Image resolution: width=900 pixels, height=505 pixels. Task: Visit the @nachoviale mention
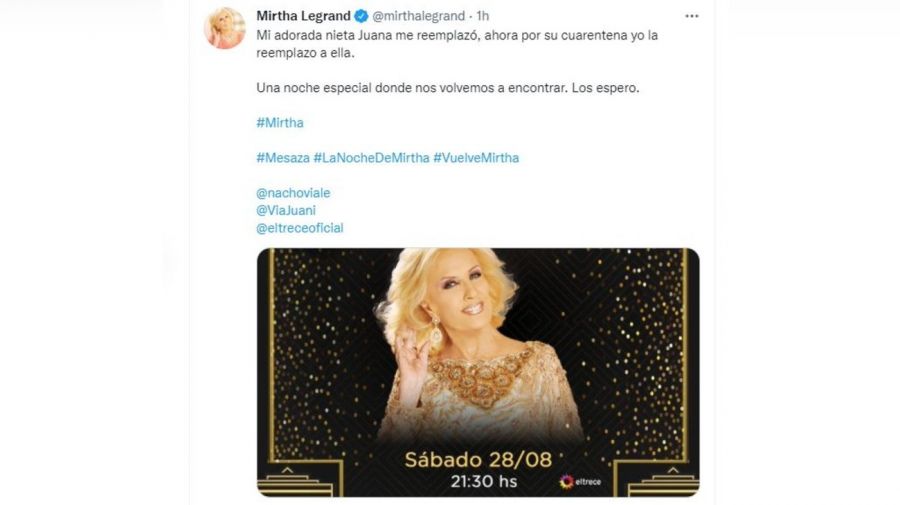click(293, 193)
